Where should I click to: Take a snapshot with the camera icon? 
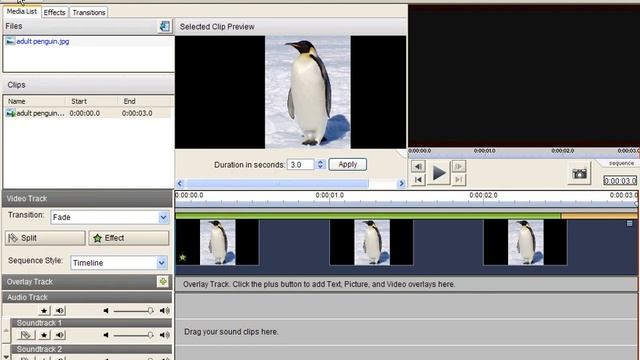click(579, 174)
